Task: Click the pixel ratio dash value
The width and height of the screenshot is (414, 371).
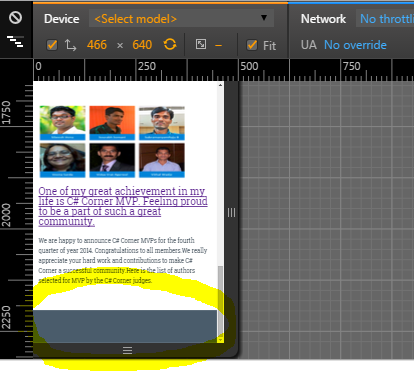Action: click(x=218, y=45)
